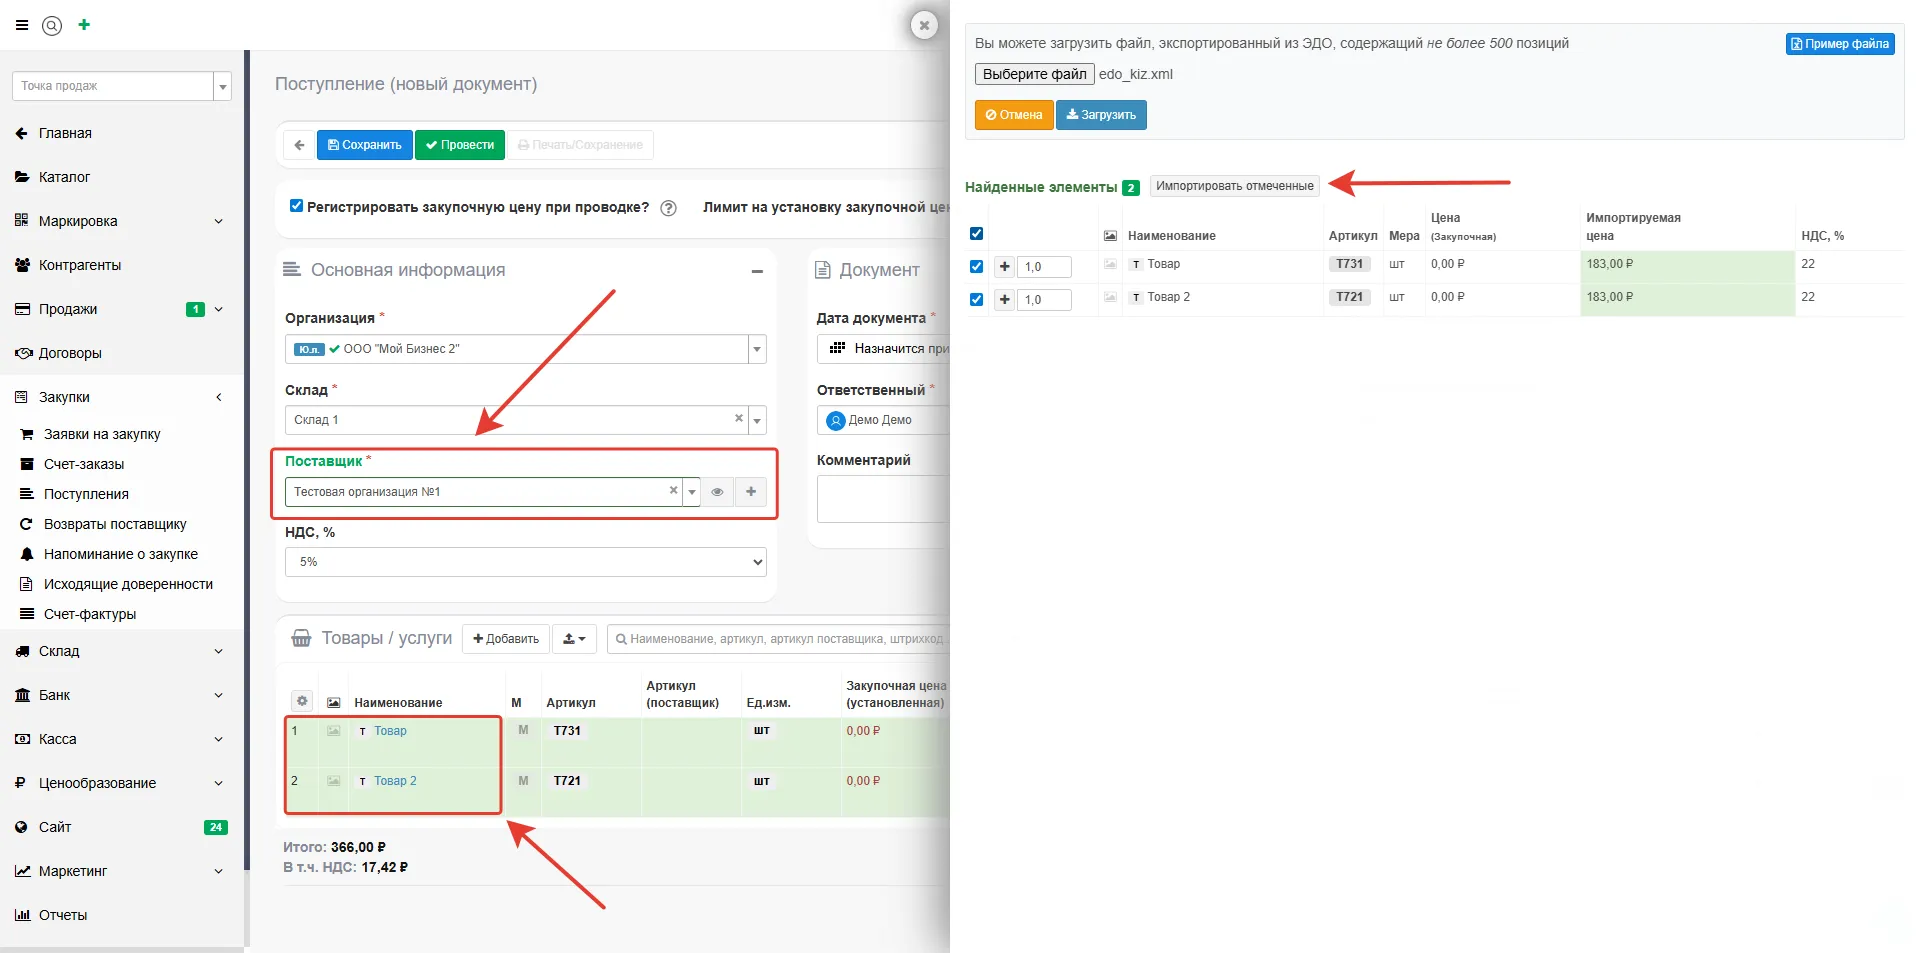Viewport: 1920px width, 953px height.
Task: Click the product search input field
Action: [x=780, y=639]
